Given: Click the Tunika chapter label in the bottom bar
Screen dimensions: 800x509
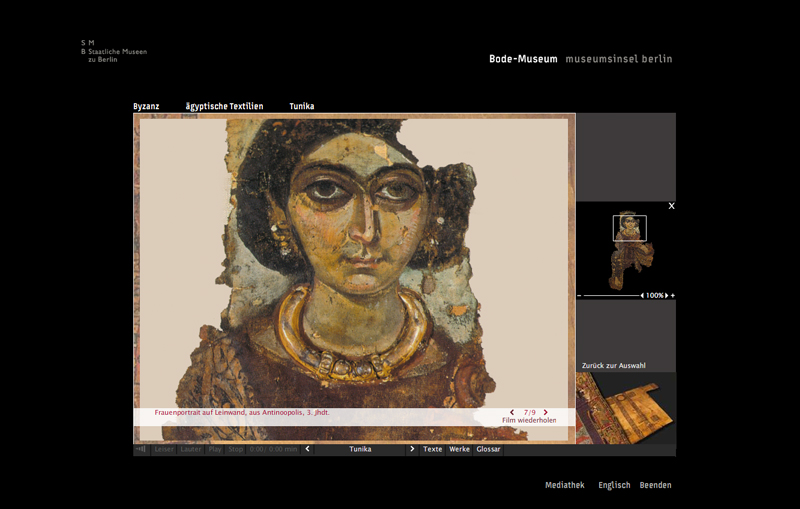Looking at the screenshot, I should tap(360, 449).
